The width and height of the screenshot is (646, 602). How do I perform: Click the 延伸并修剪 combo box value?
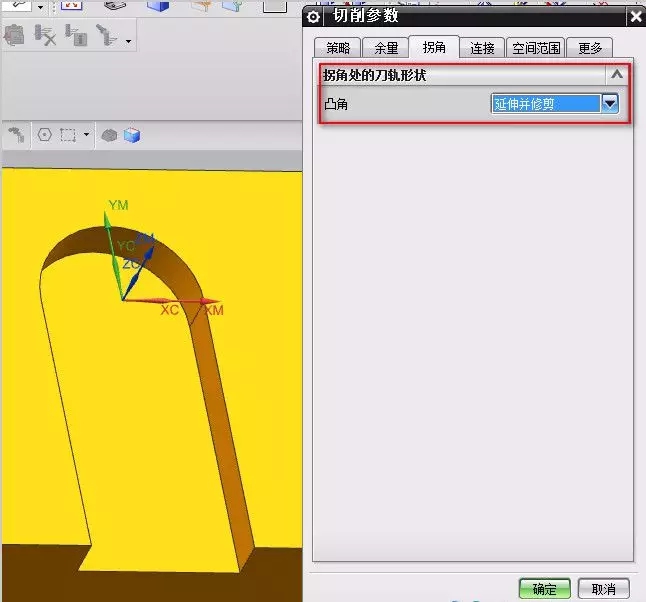pos(546,104)
